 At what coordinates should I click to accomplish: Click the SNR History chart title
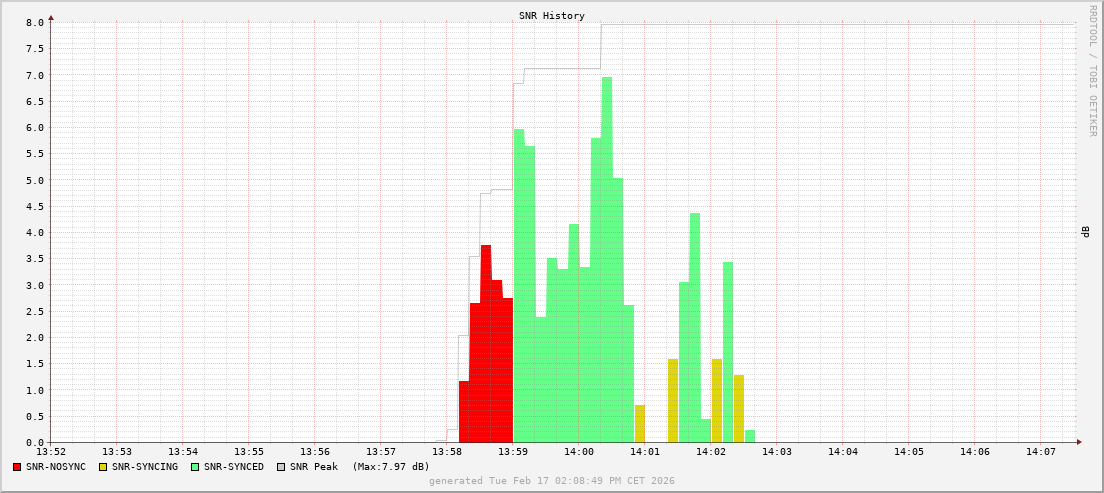tap(551, 16)
